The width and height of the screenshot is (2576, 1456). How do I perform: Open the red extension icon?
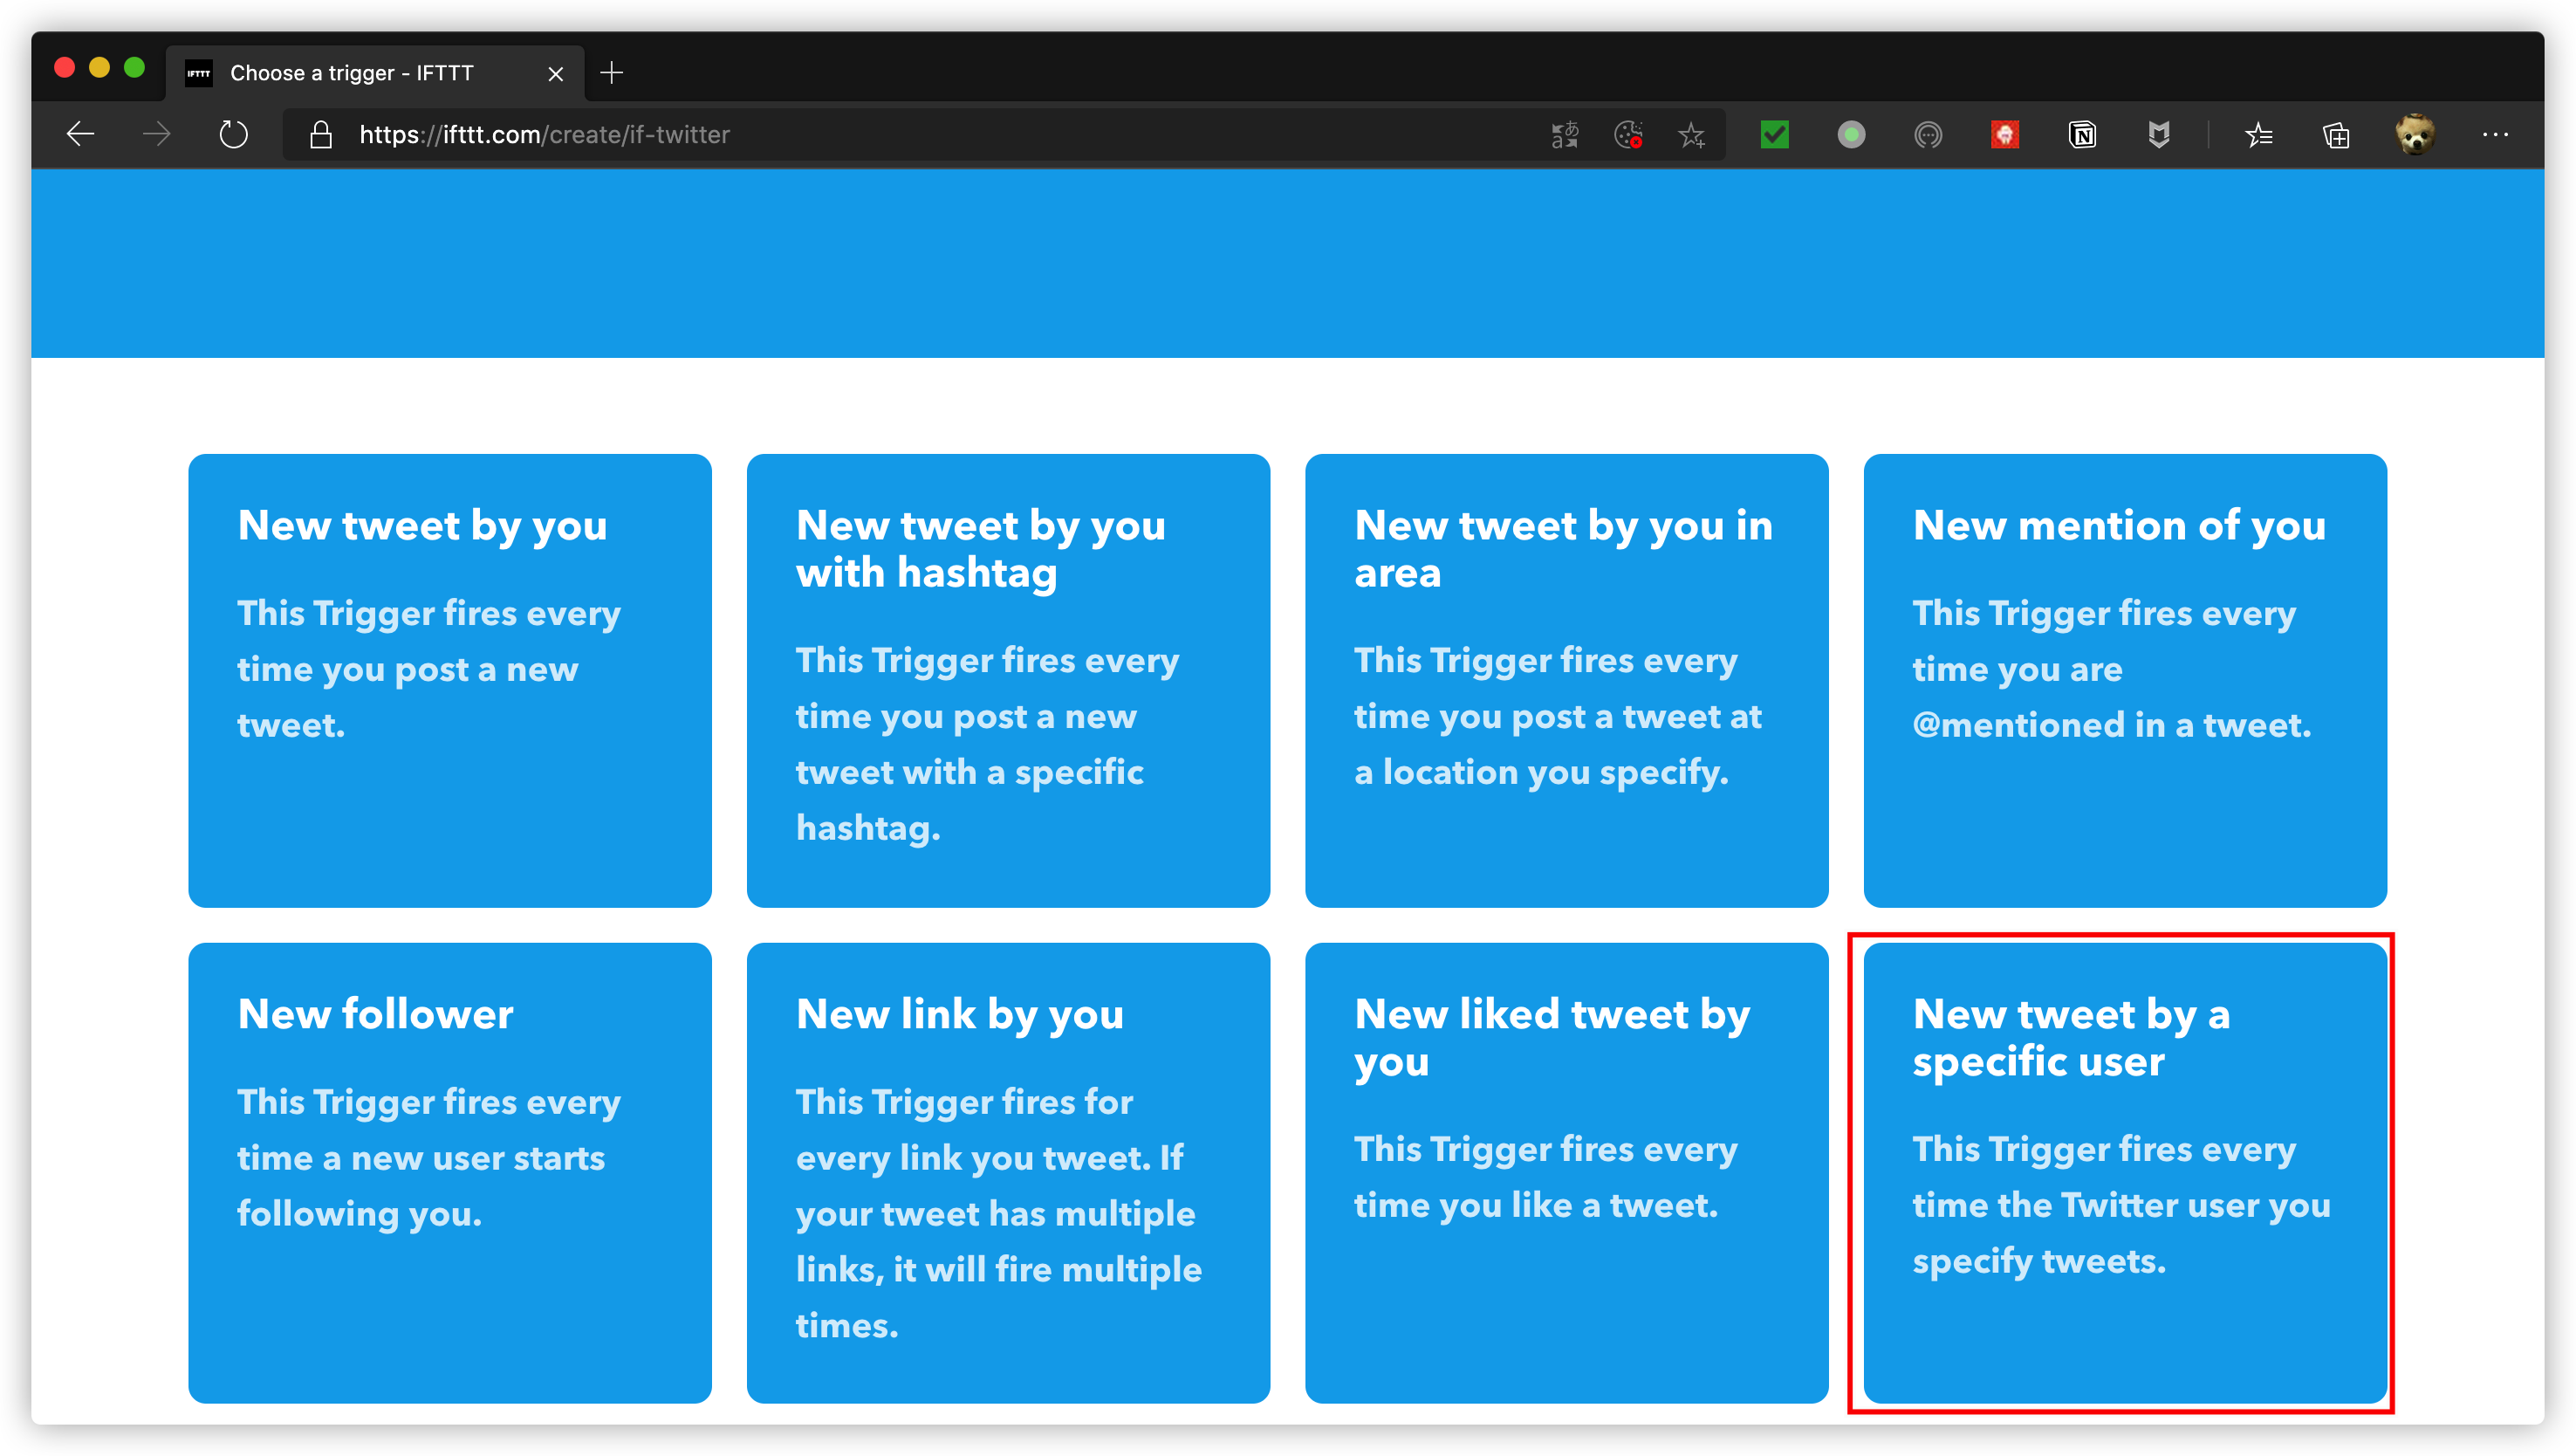[2005, 134]
